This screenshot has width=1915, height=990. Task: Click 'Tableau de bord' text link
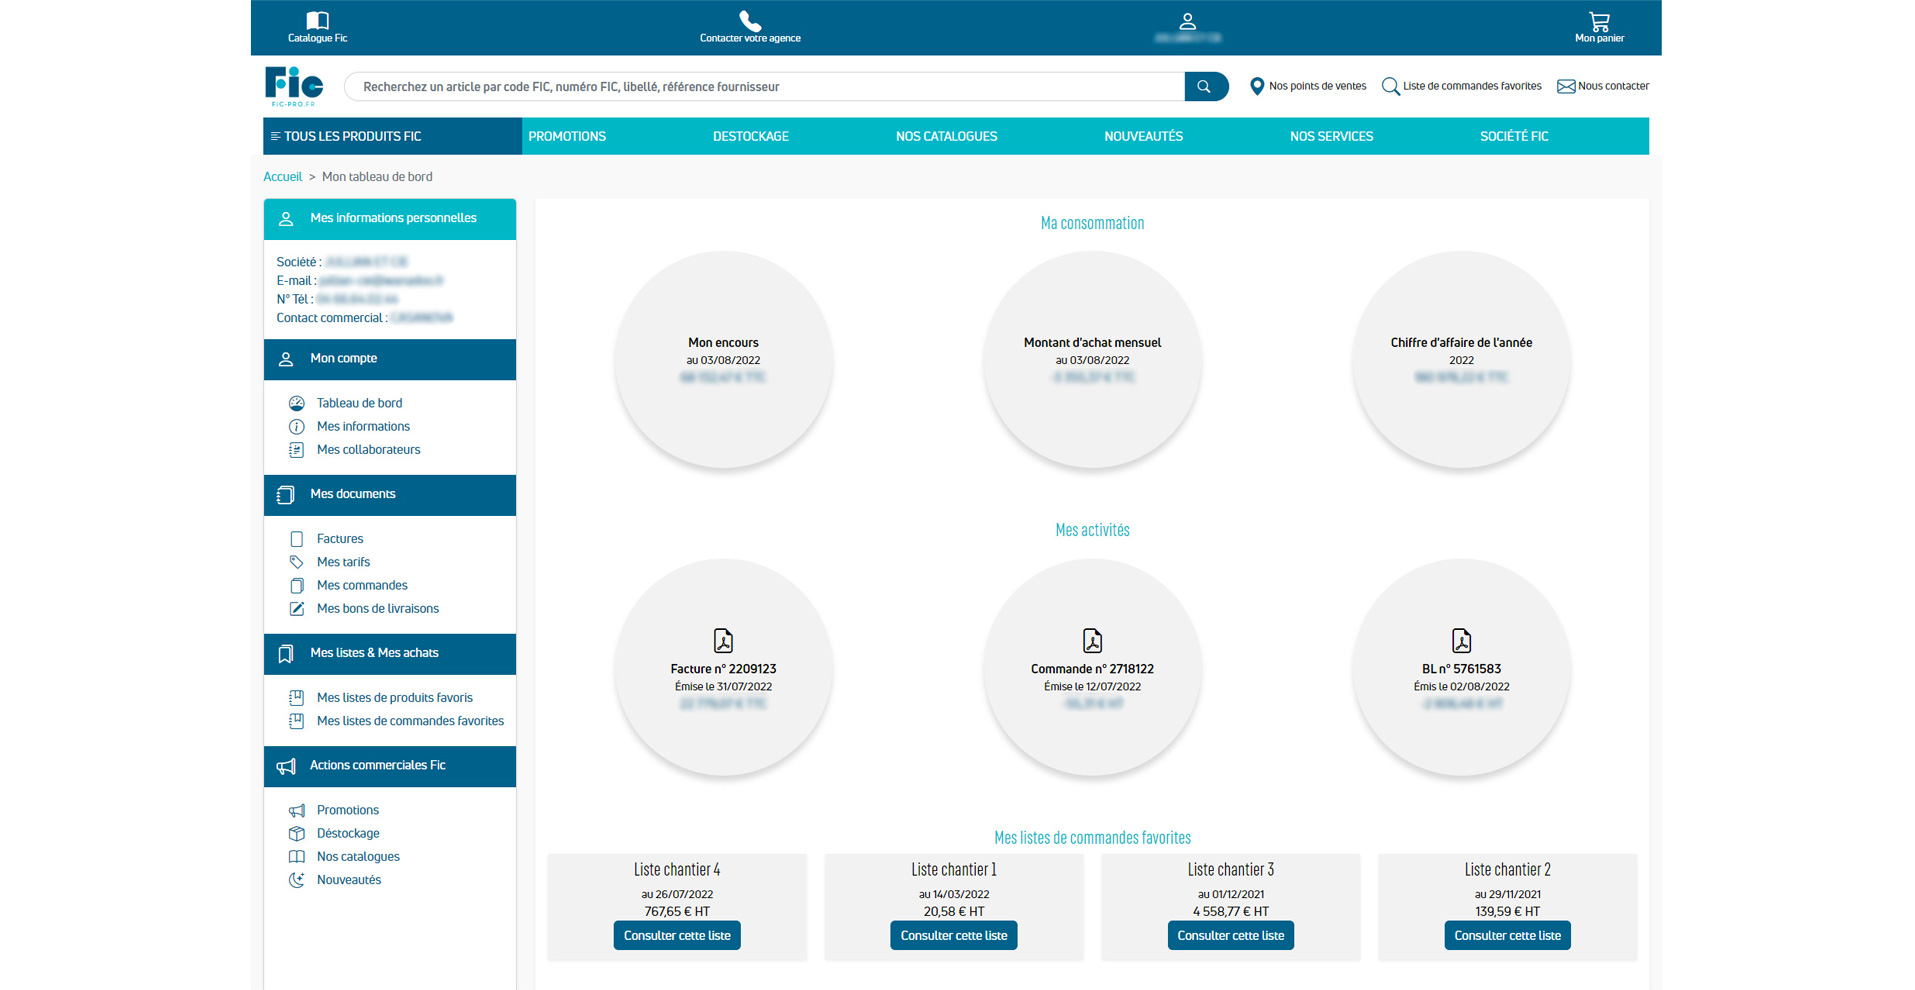coord(359,403)
